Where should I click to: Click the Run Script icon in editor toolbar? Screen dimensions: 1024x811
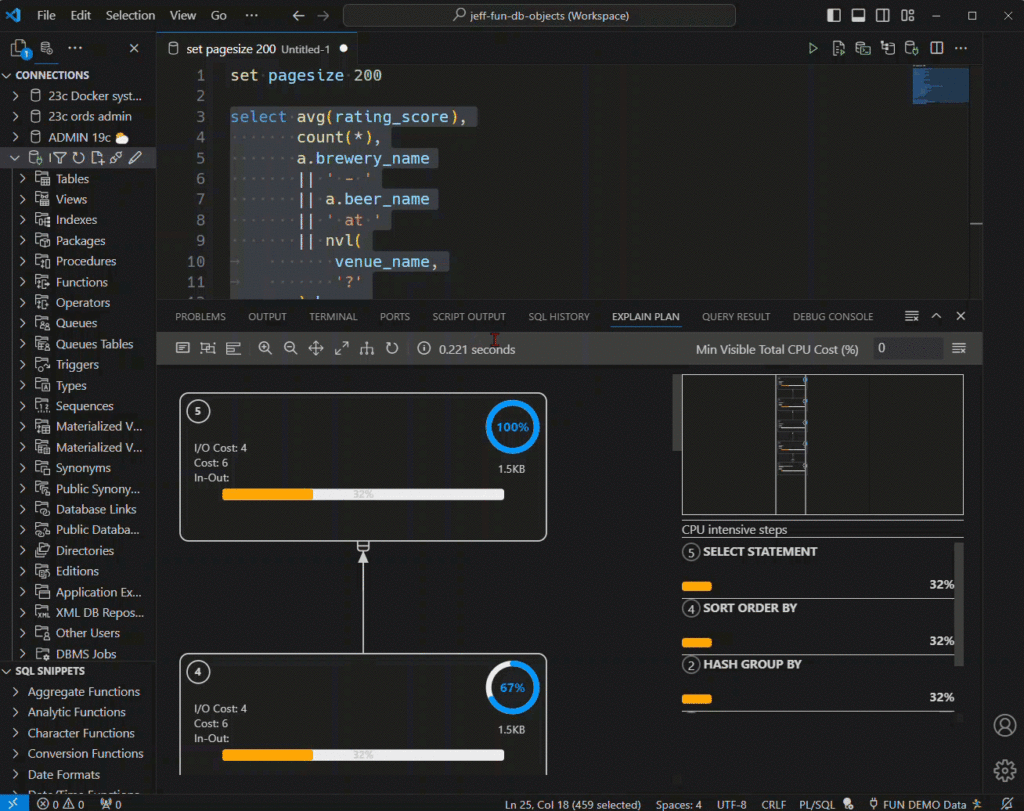point(838,48)
